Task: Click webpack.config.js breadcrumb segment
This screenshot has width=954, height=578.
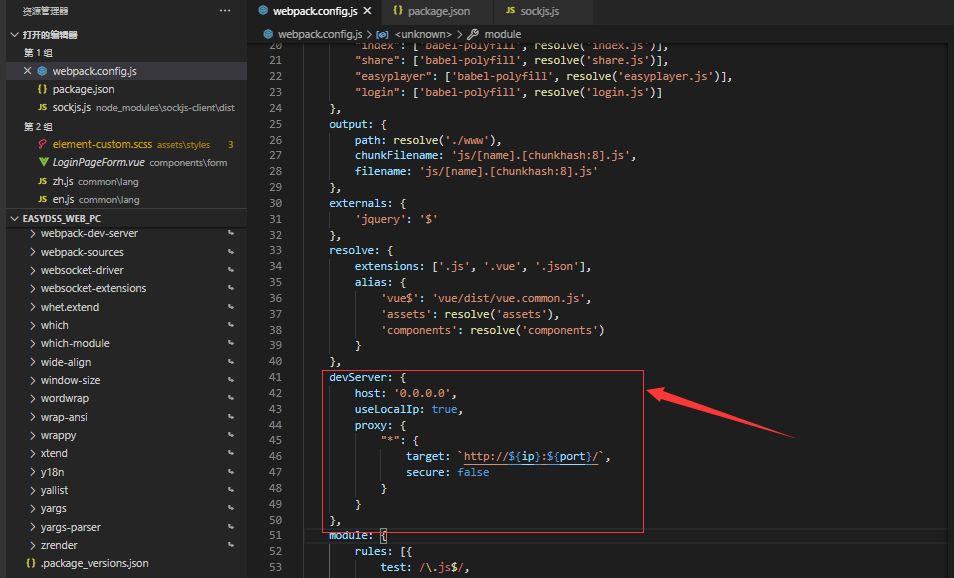Action: (x=319, y=34)
